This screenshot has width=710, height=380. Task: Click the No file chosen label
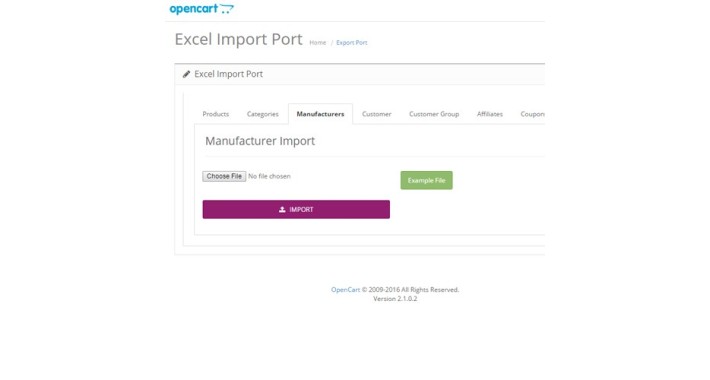(269, 176)
